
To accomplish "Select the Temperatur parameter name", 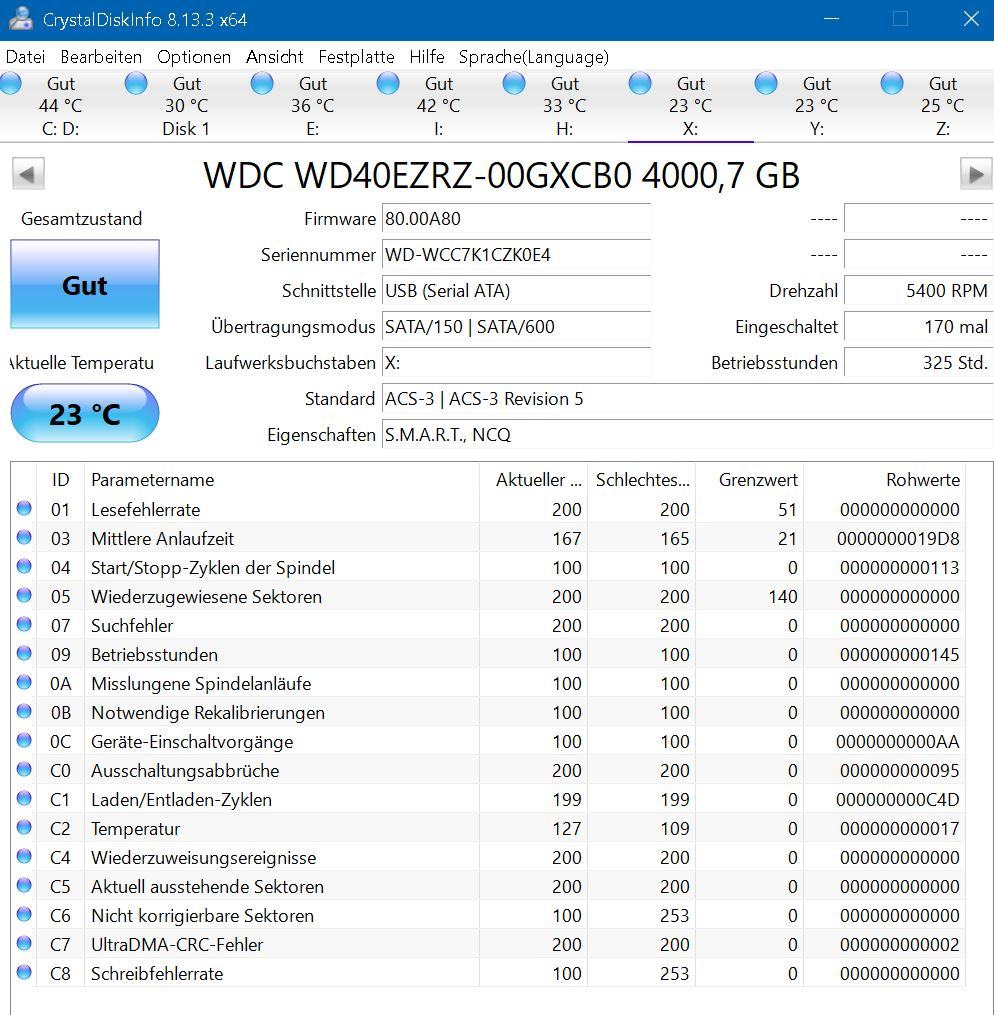I will [x=135, y=829].
